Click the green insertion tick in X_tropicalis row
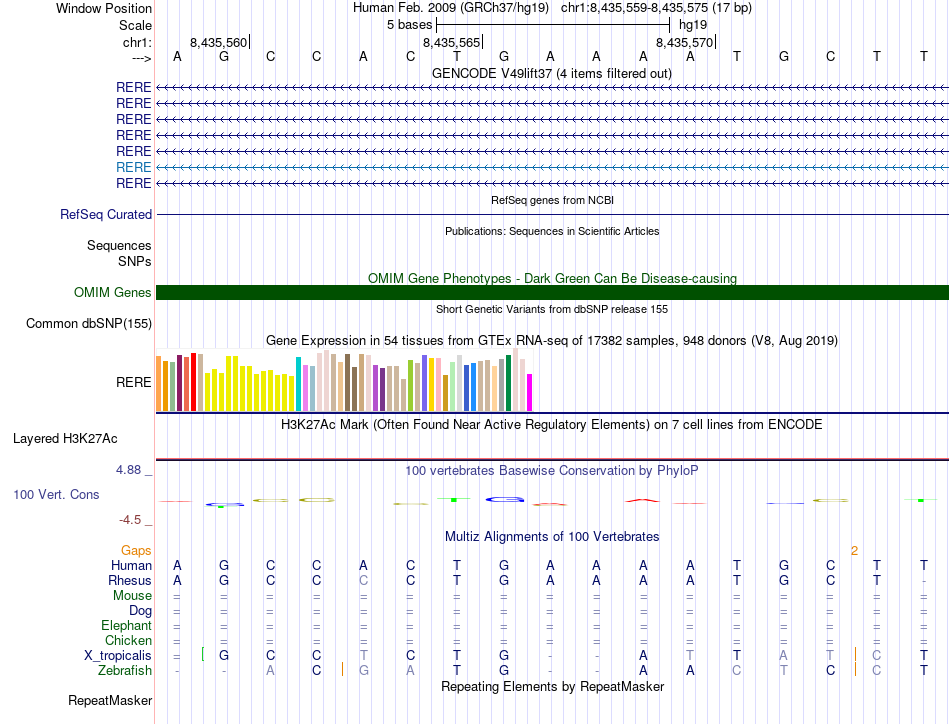 [202, 654]
